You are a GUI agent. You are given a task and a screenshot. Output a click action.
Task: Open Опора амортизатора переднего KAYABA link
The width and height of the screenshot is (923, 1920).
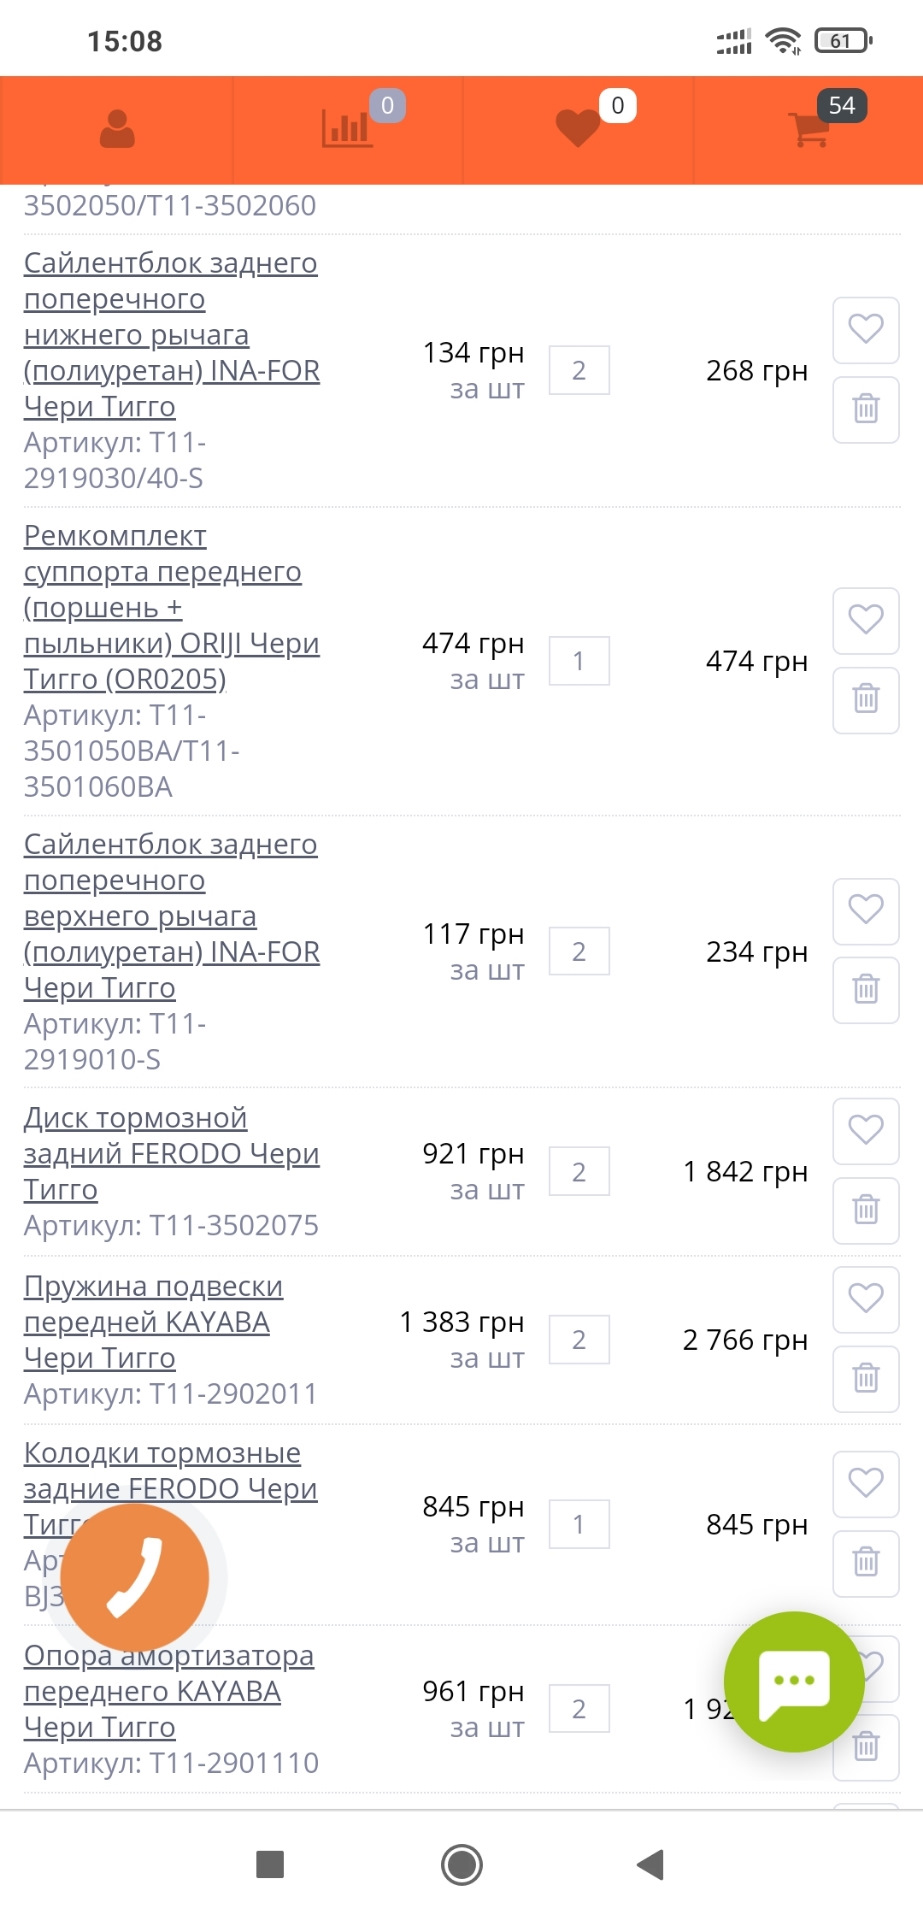point(168,1691)
